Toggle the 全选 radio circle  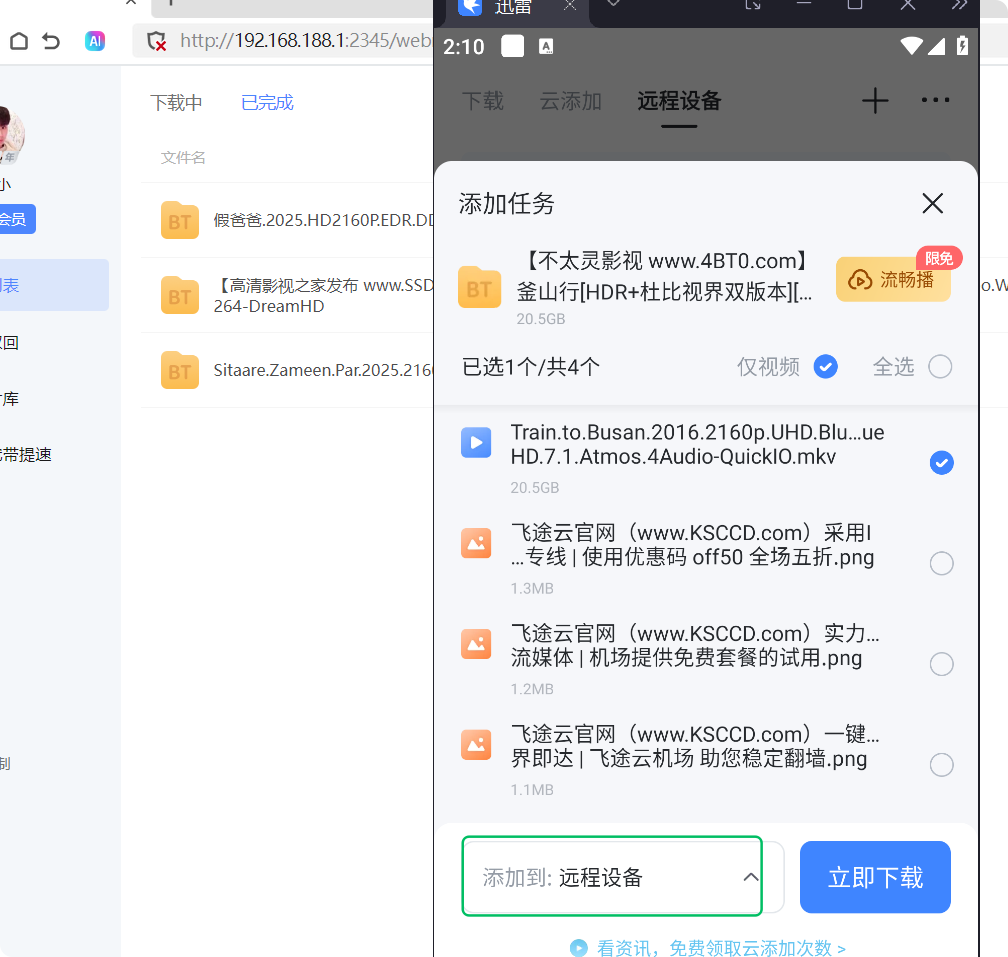pos(940,367)
